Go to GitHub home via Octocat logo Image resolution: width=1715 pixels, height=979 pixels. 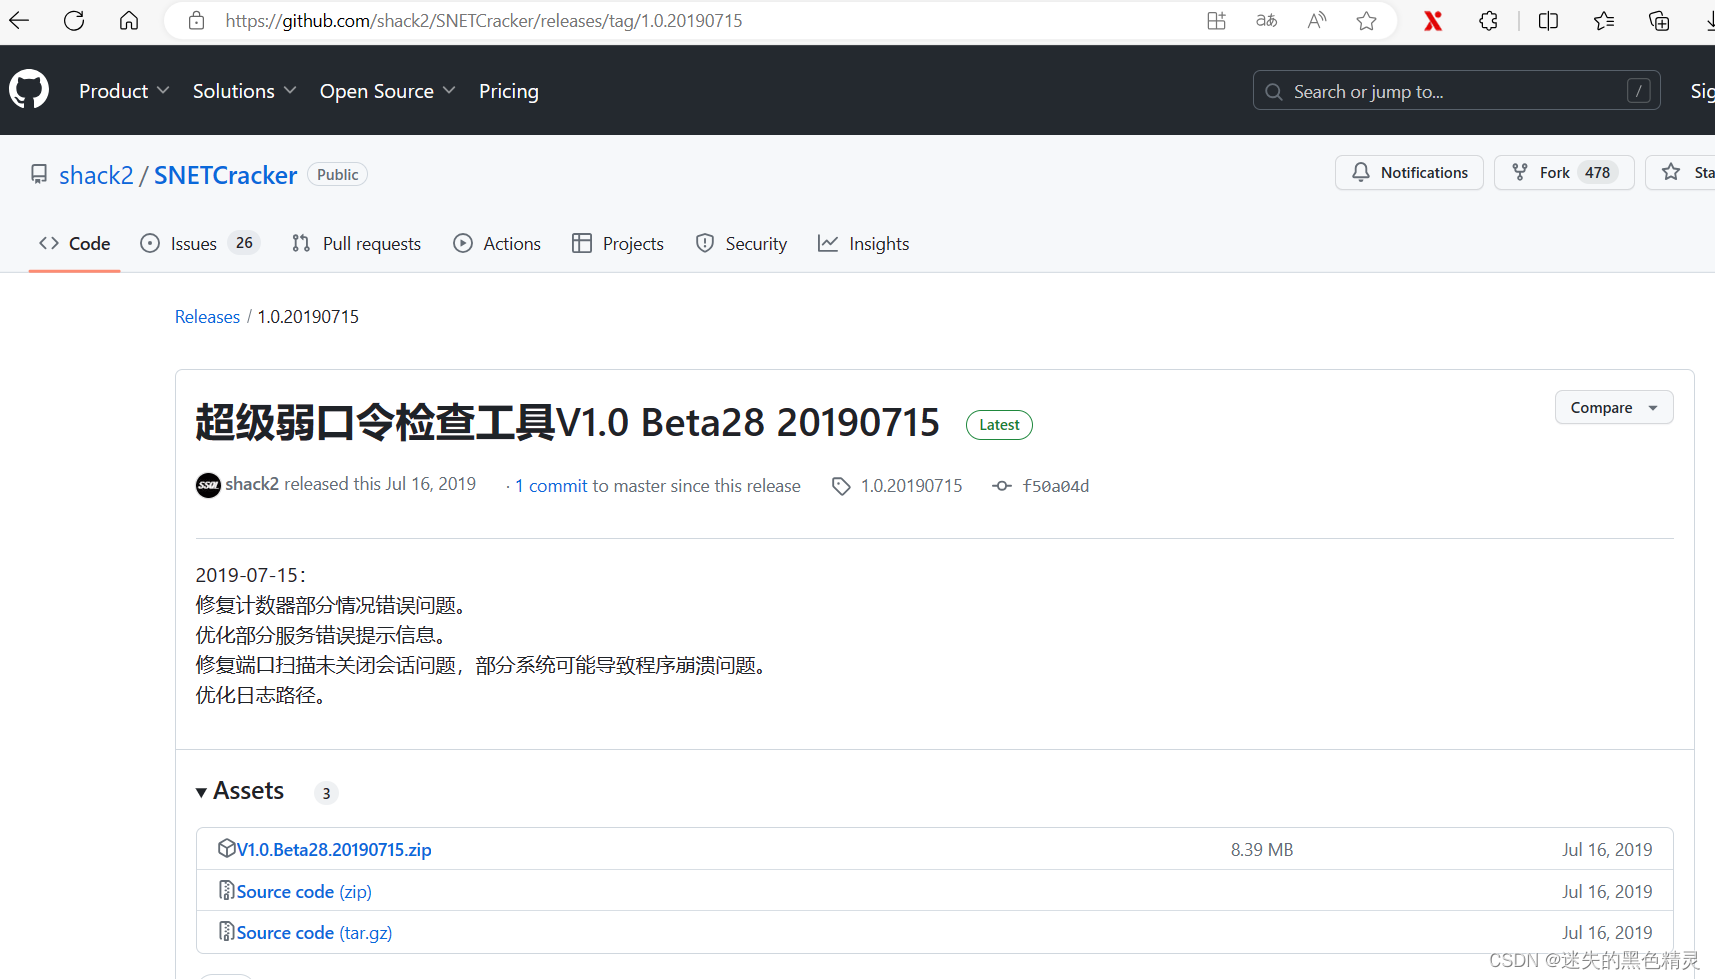29,90
